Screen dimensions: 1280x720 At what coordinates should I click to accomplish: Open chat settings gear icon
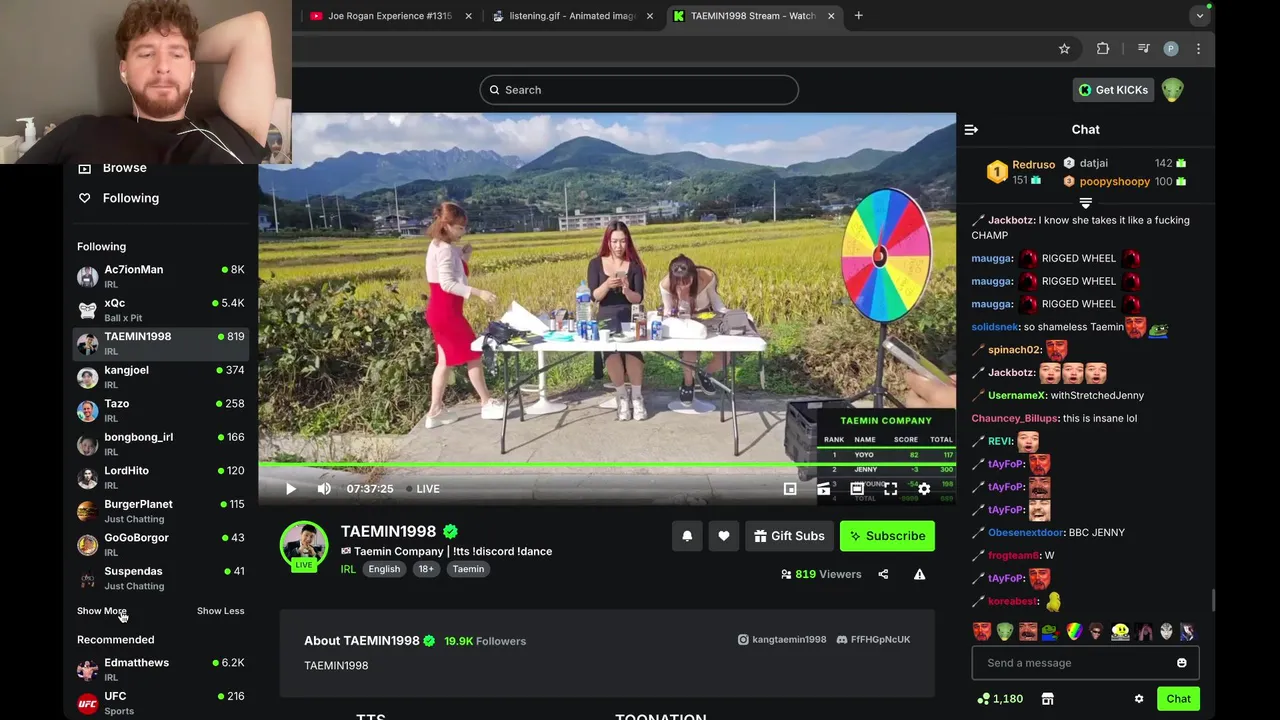[x=1139, y=699]
